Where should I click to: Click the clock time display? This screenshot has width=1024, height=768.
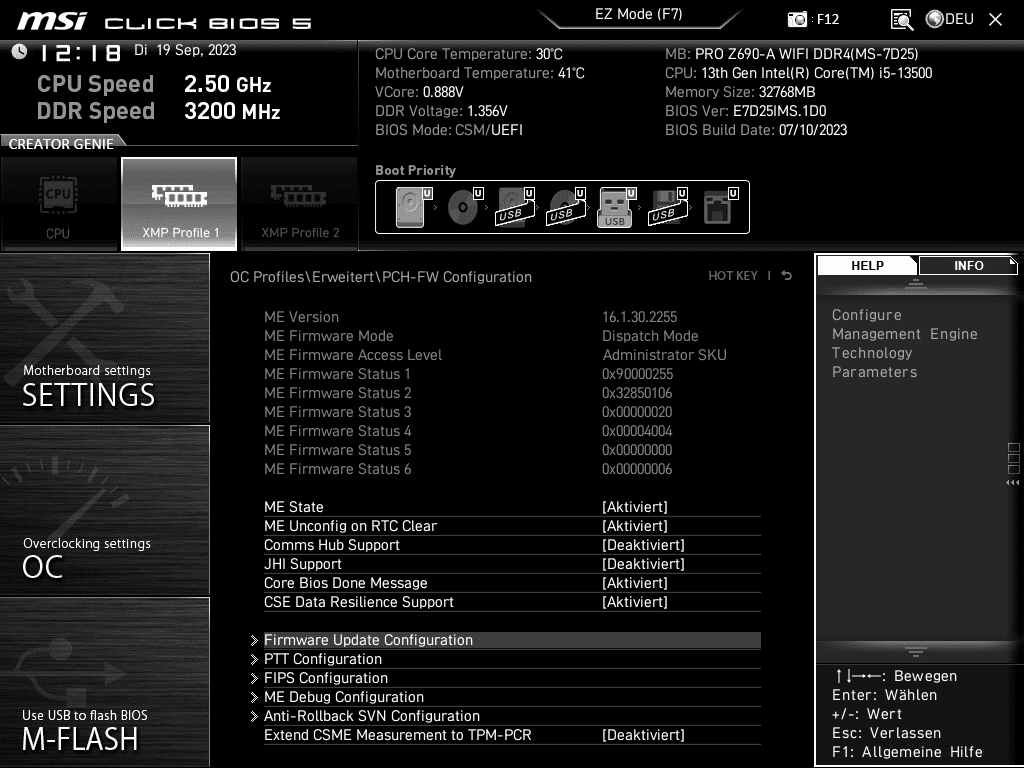pyautogui.click(x=80, y=52)
